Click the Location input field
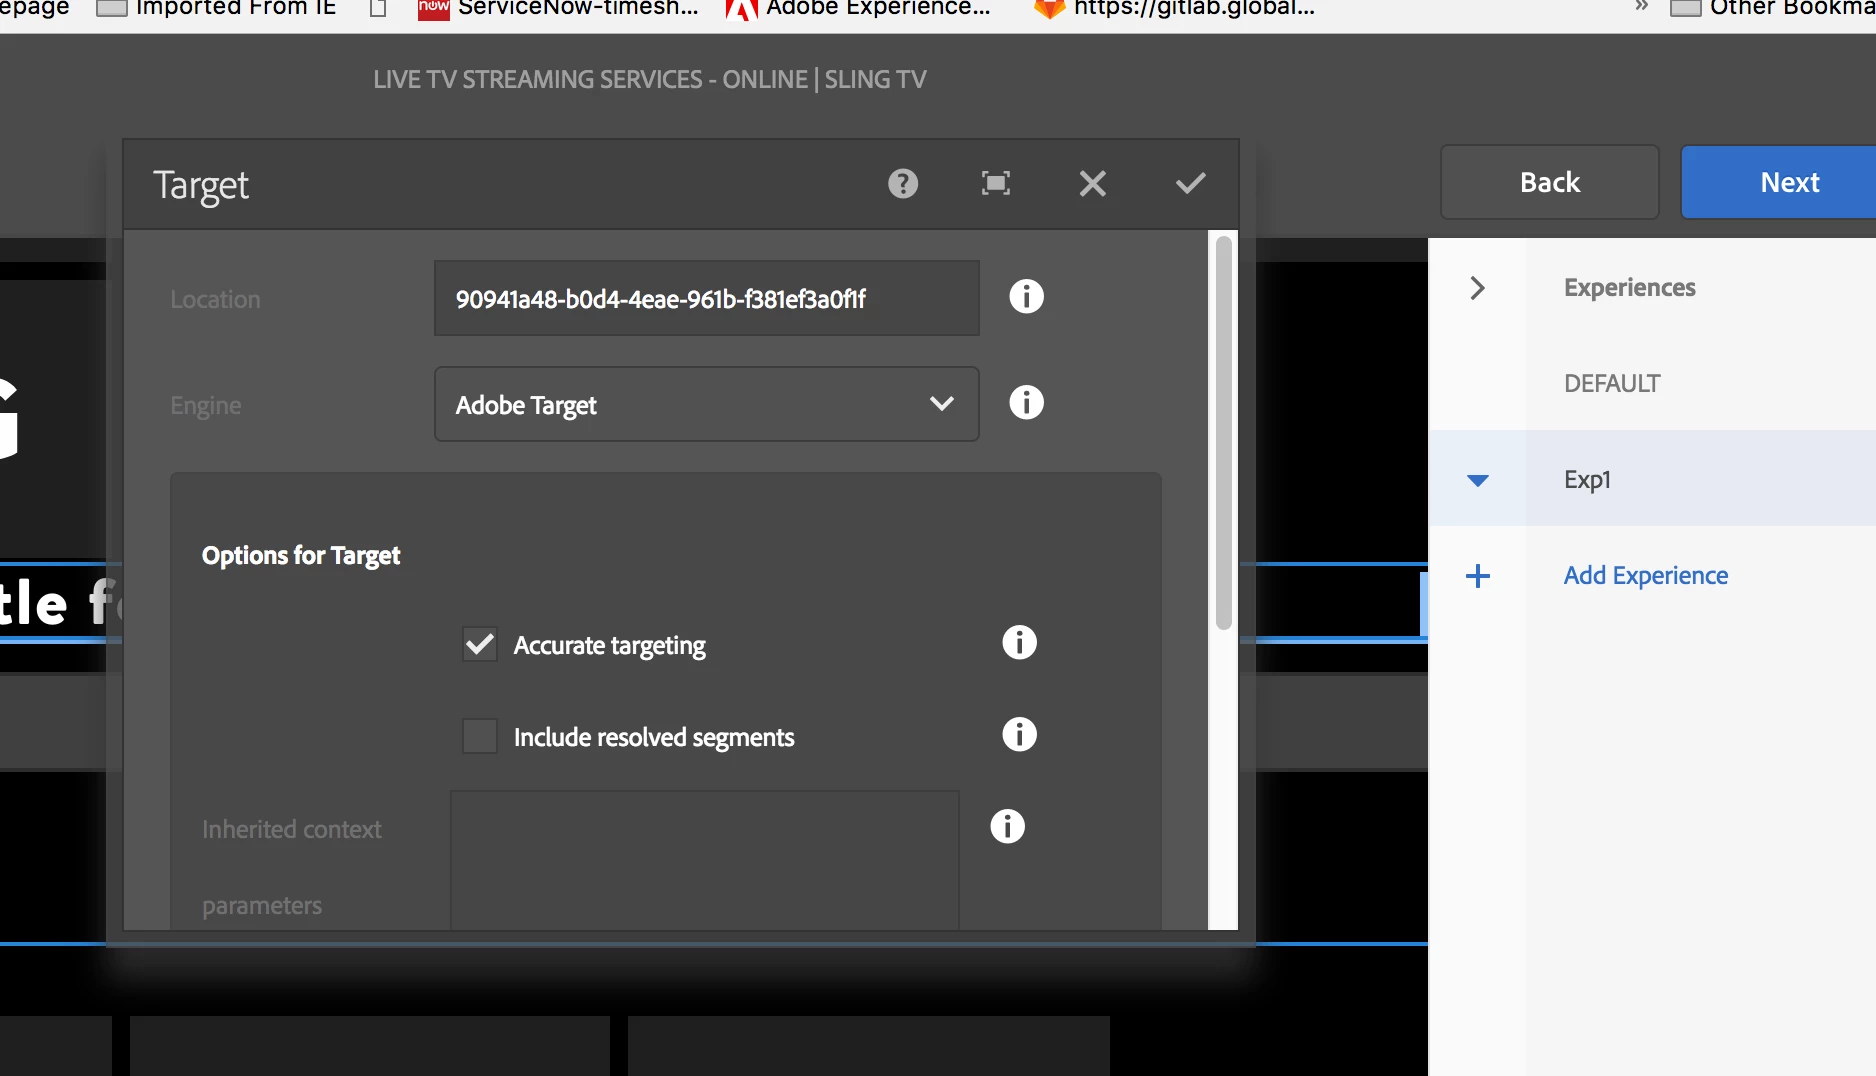 [706, 298]
